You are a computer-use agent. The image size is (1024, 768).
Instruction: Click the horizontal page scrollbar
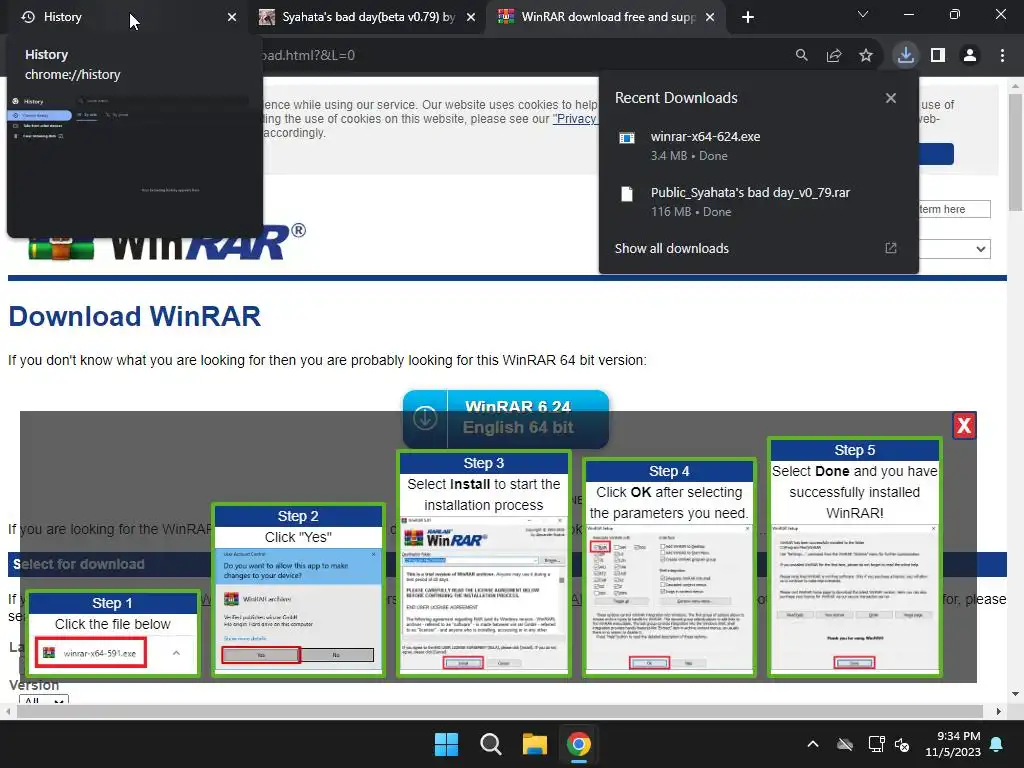pyautogui.click(x=500, y=711)
